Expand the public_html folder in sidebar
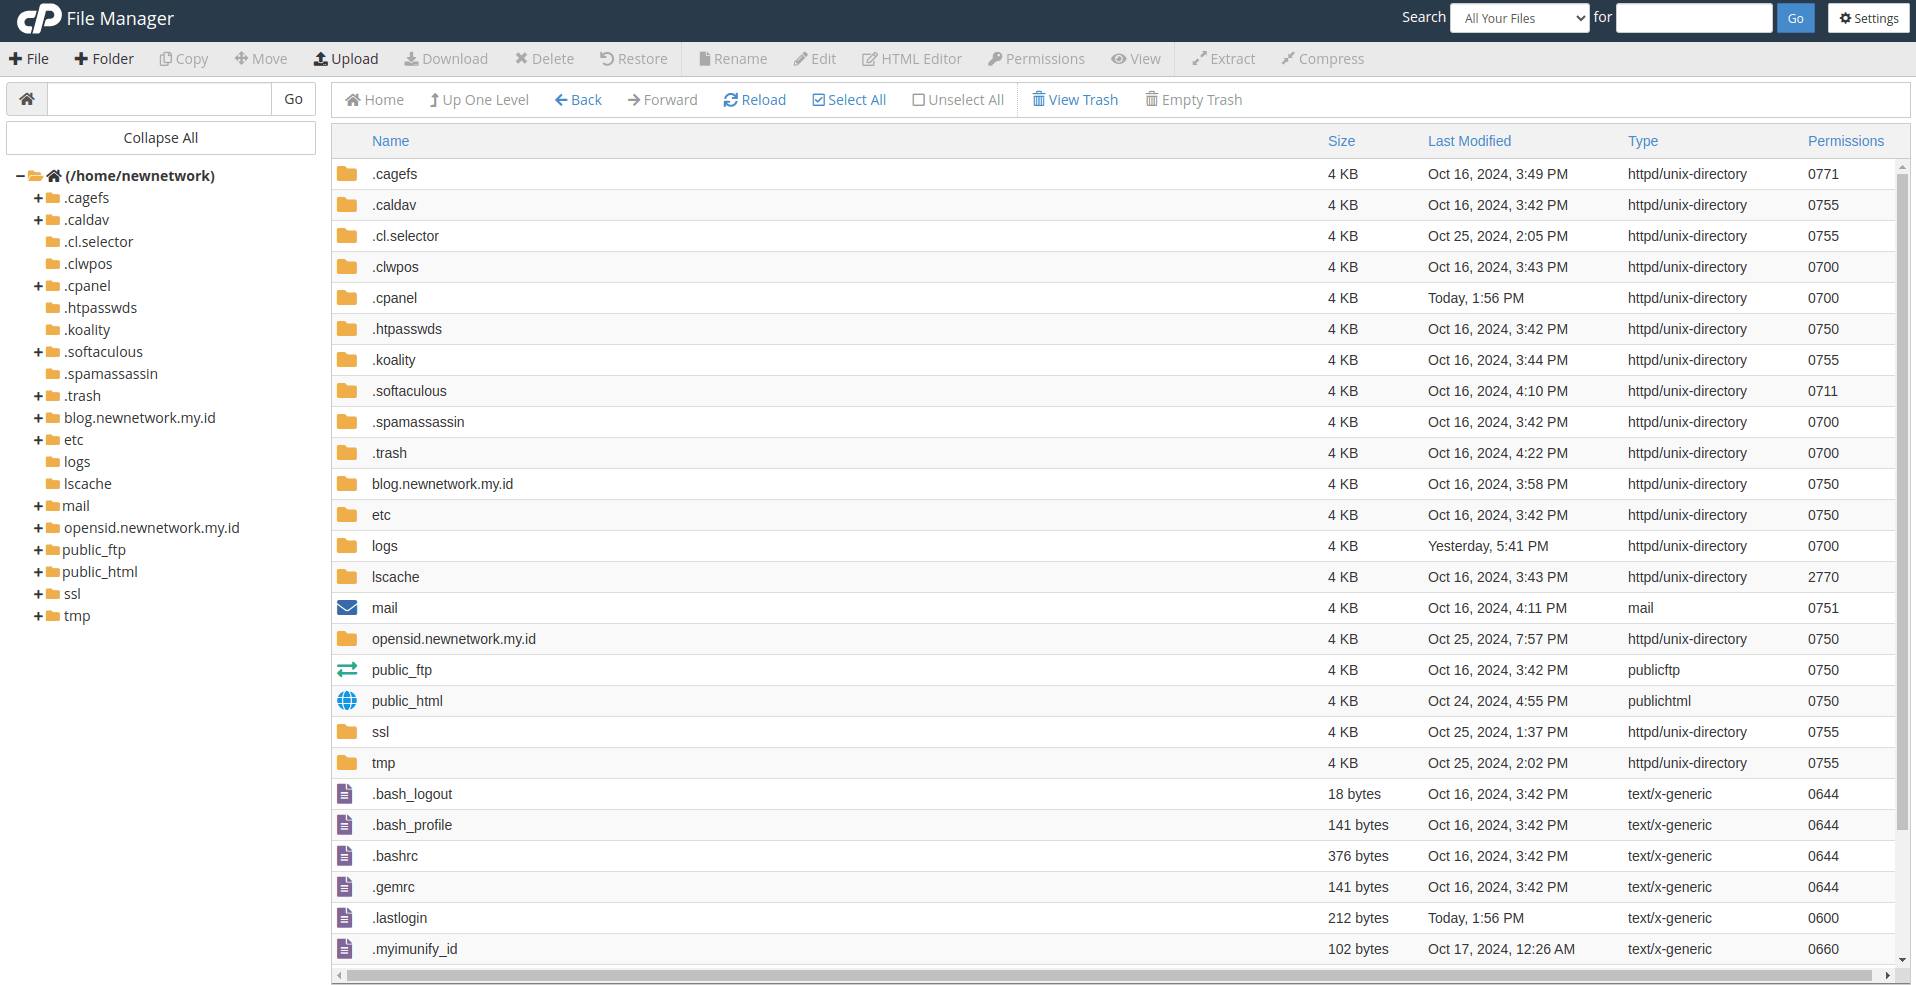 tap(37, 571)
